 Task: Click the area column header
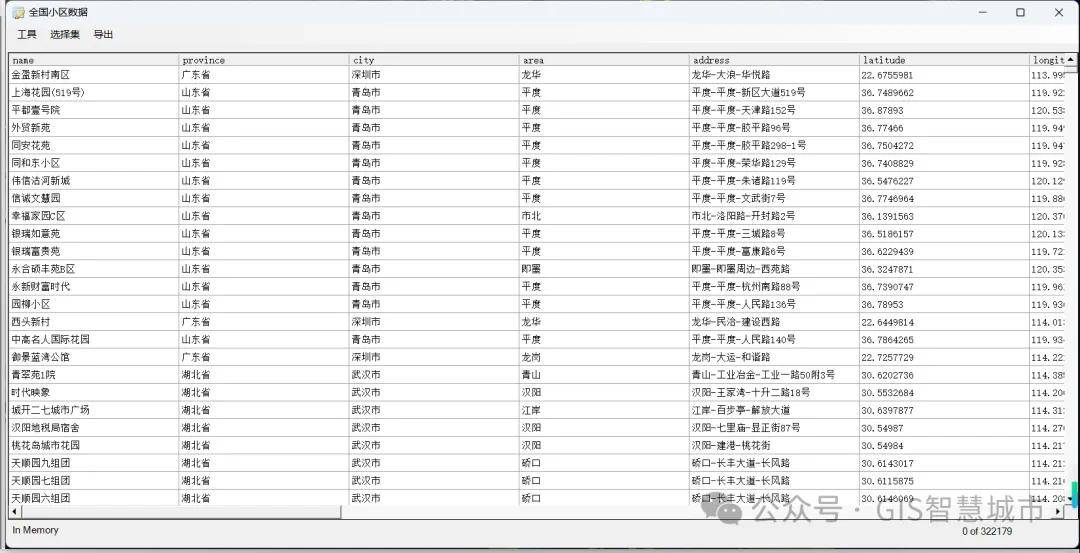pyautogui.click(x=603, y=60)
